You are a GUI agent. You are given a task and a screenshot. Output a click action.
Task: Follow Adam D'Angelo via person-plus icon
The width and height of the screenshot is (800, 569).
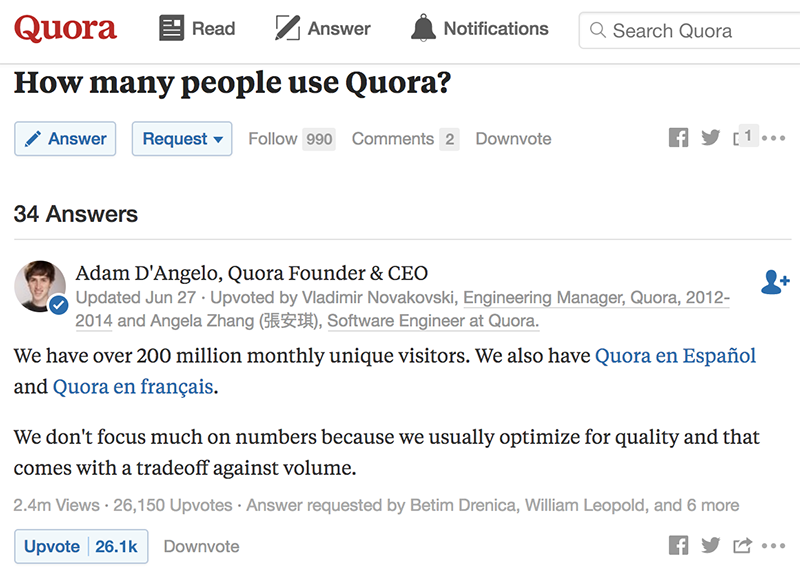775,283
